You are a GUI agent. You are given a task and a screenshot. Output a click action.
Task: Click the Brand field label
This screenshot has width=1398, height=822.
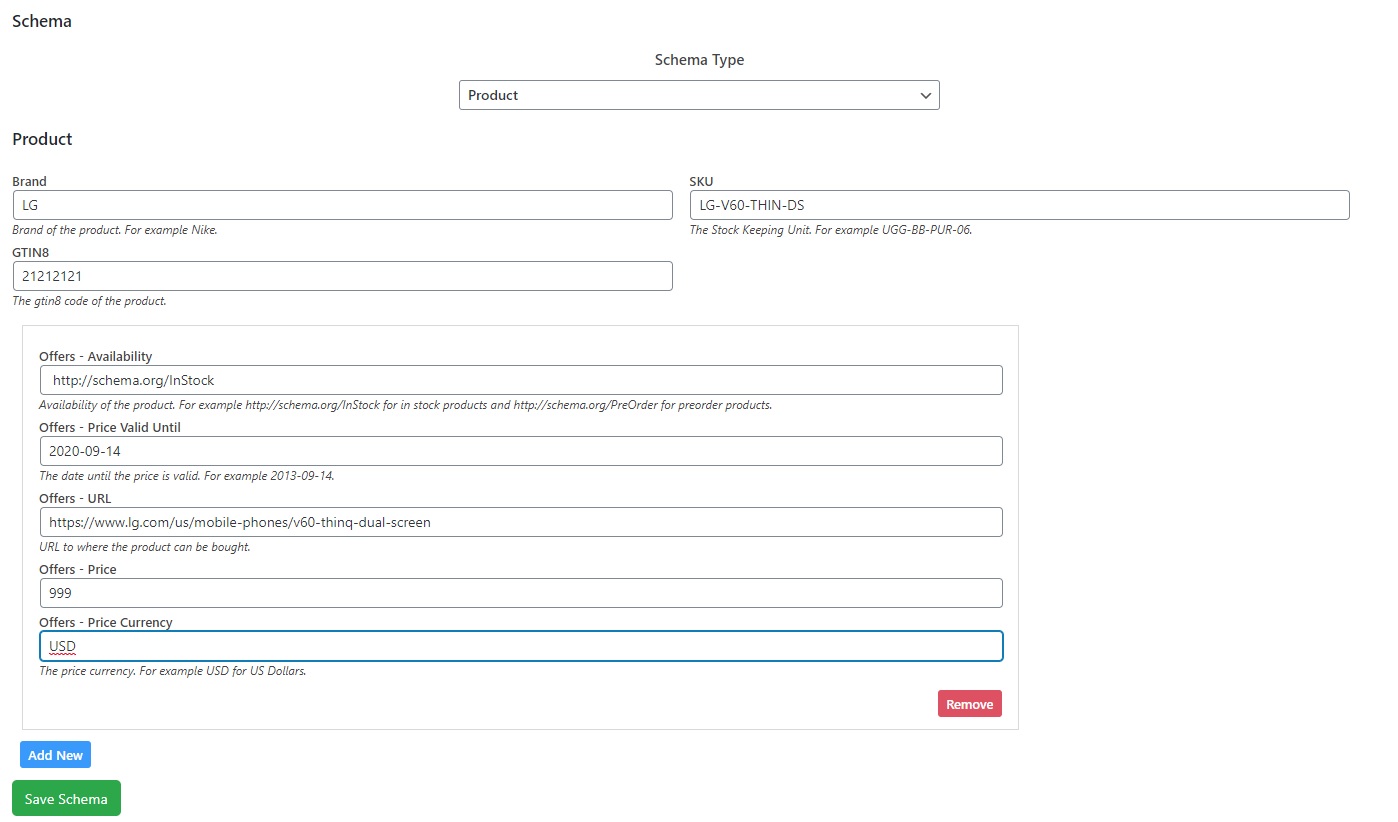(29, 182)
